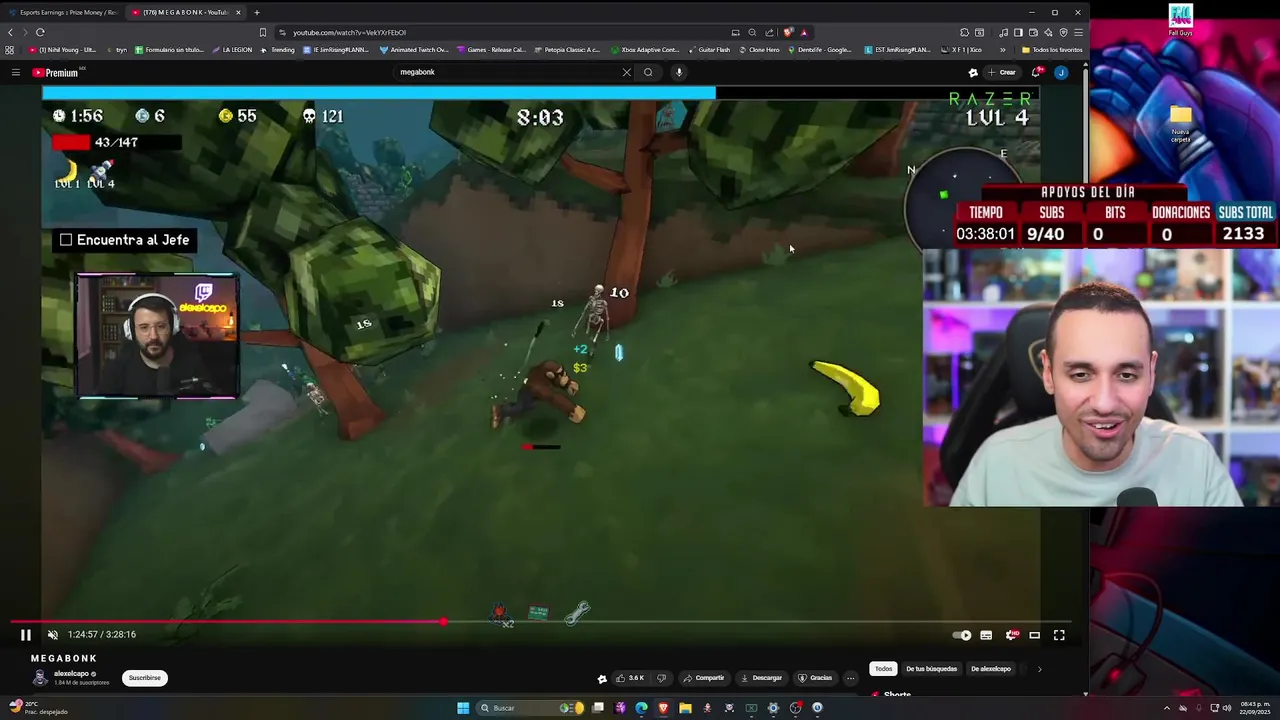Bookmark this page icon in address bar
The width and height of the screenshot is (1280, 720).
pyautogui.click(x=263, y=32)
